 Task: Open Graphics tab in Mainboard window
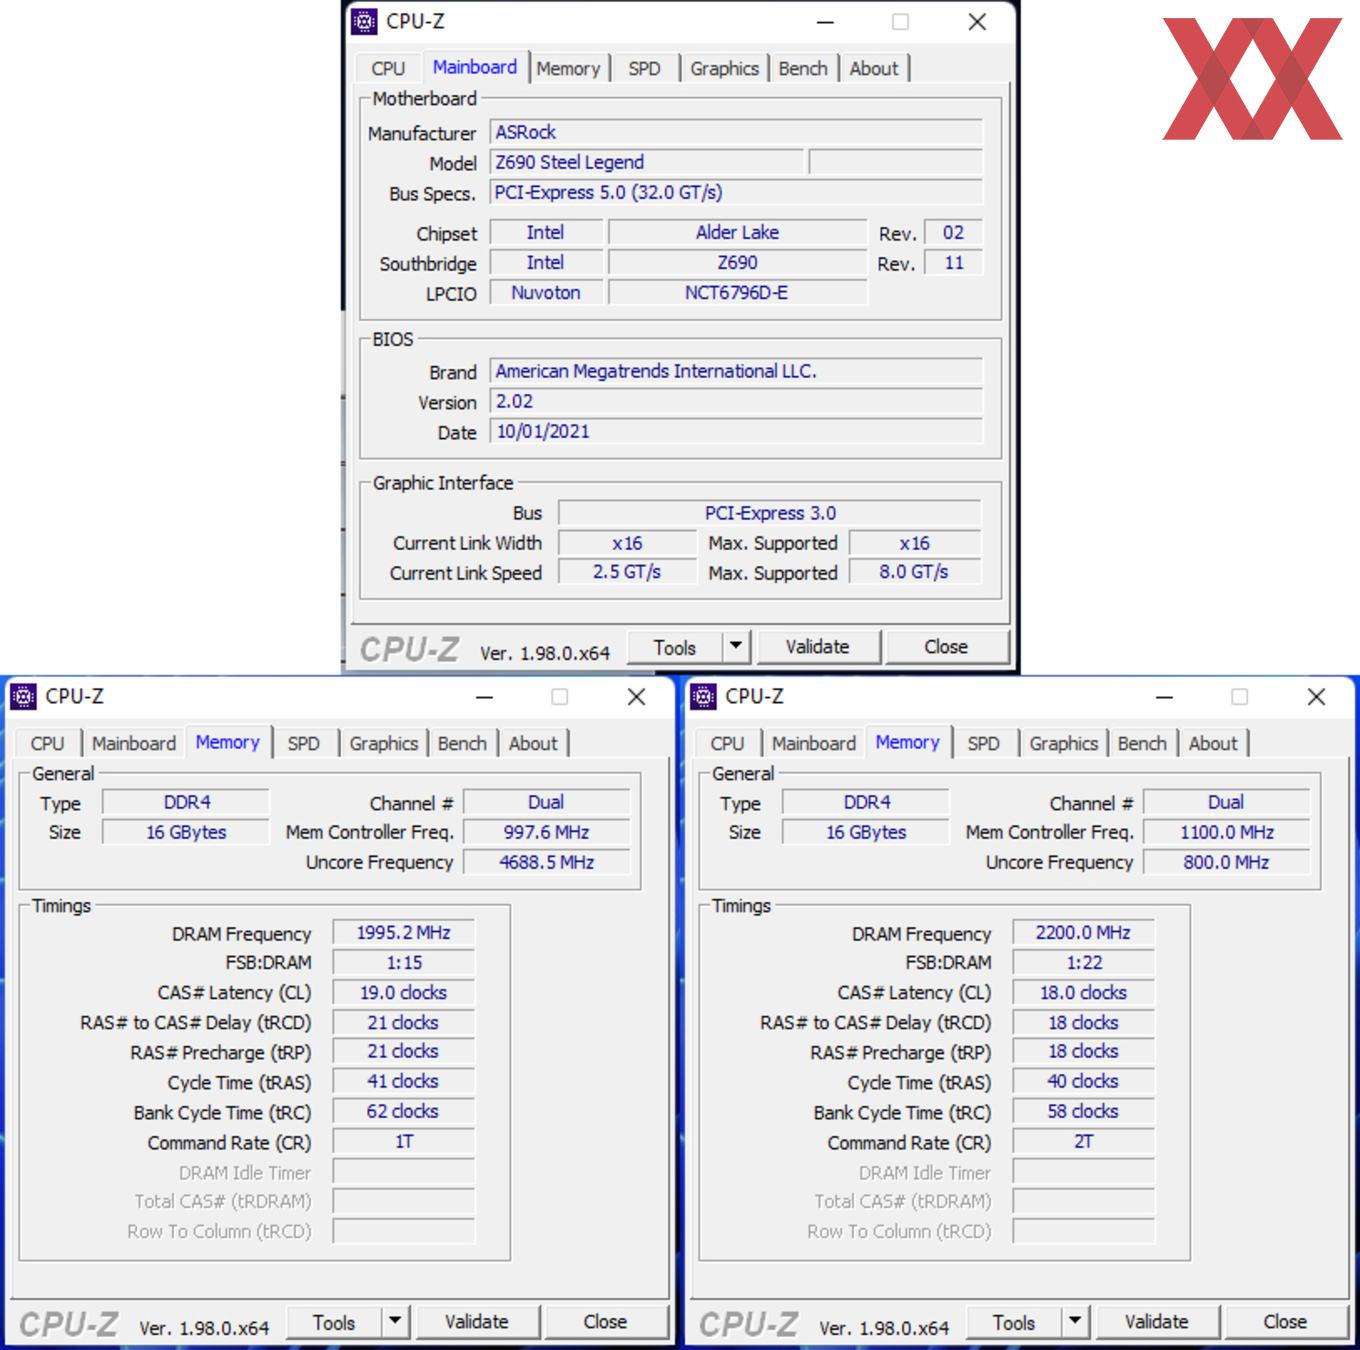pos(724,68)
